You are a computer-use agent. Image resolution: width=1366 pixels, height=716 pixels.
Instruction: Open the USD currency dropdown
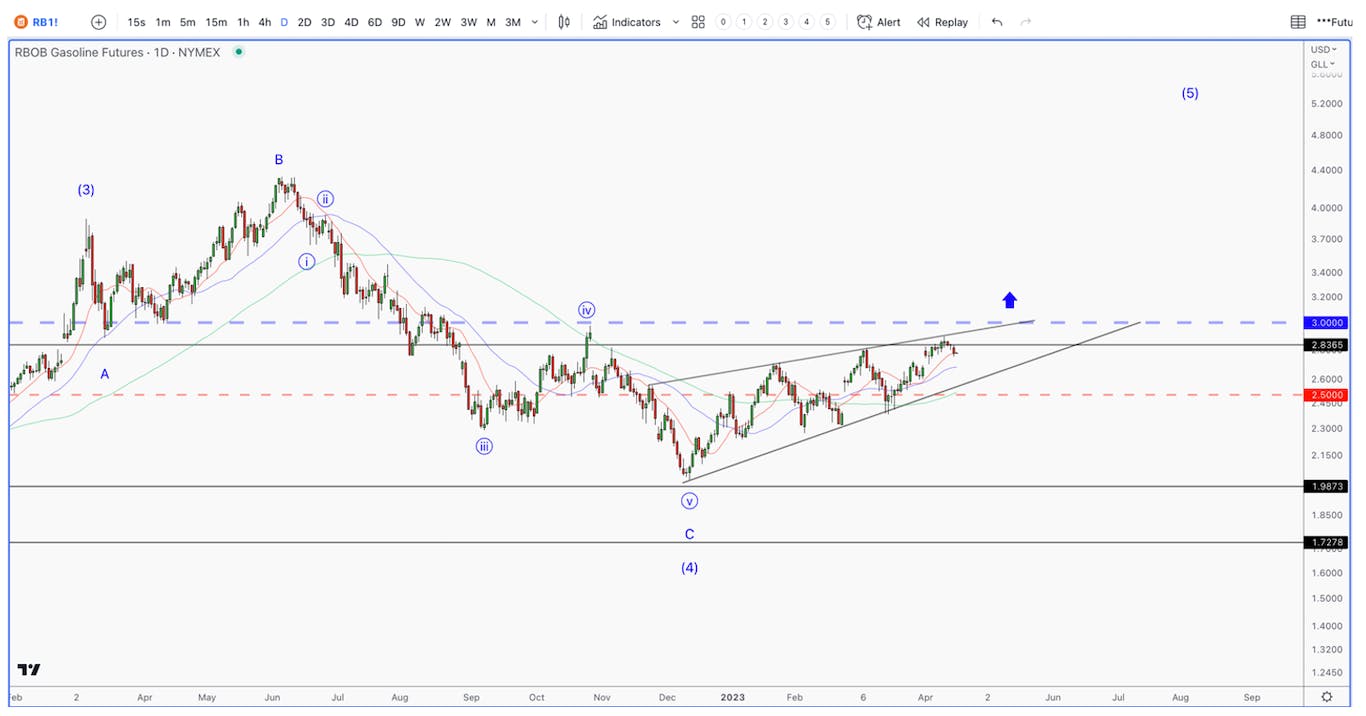[x=1322, y=50]
